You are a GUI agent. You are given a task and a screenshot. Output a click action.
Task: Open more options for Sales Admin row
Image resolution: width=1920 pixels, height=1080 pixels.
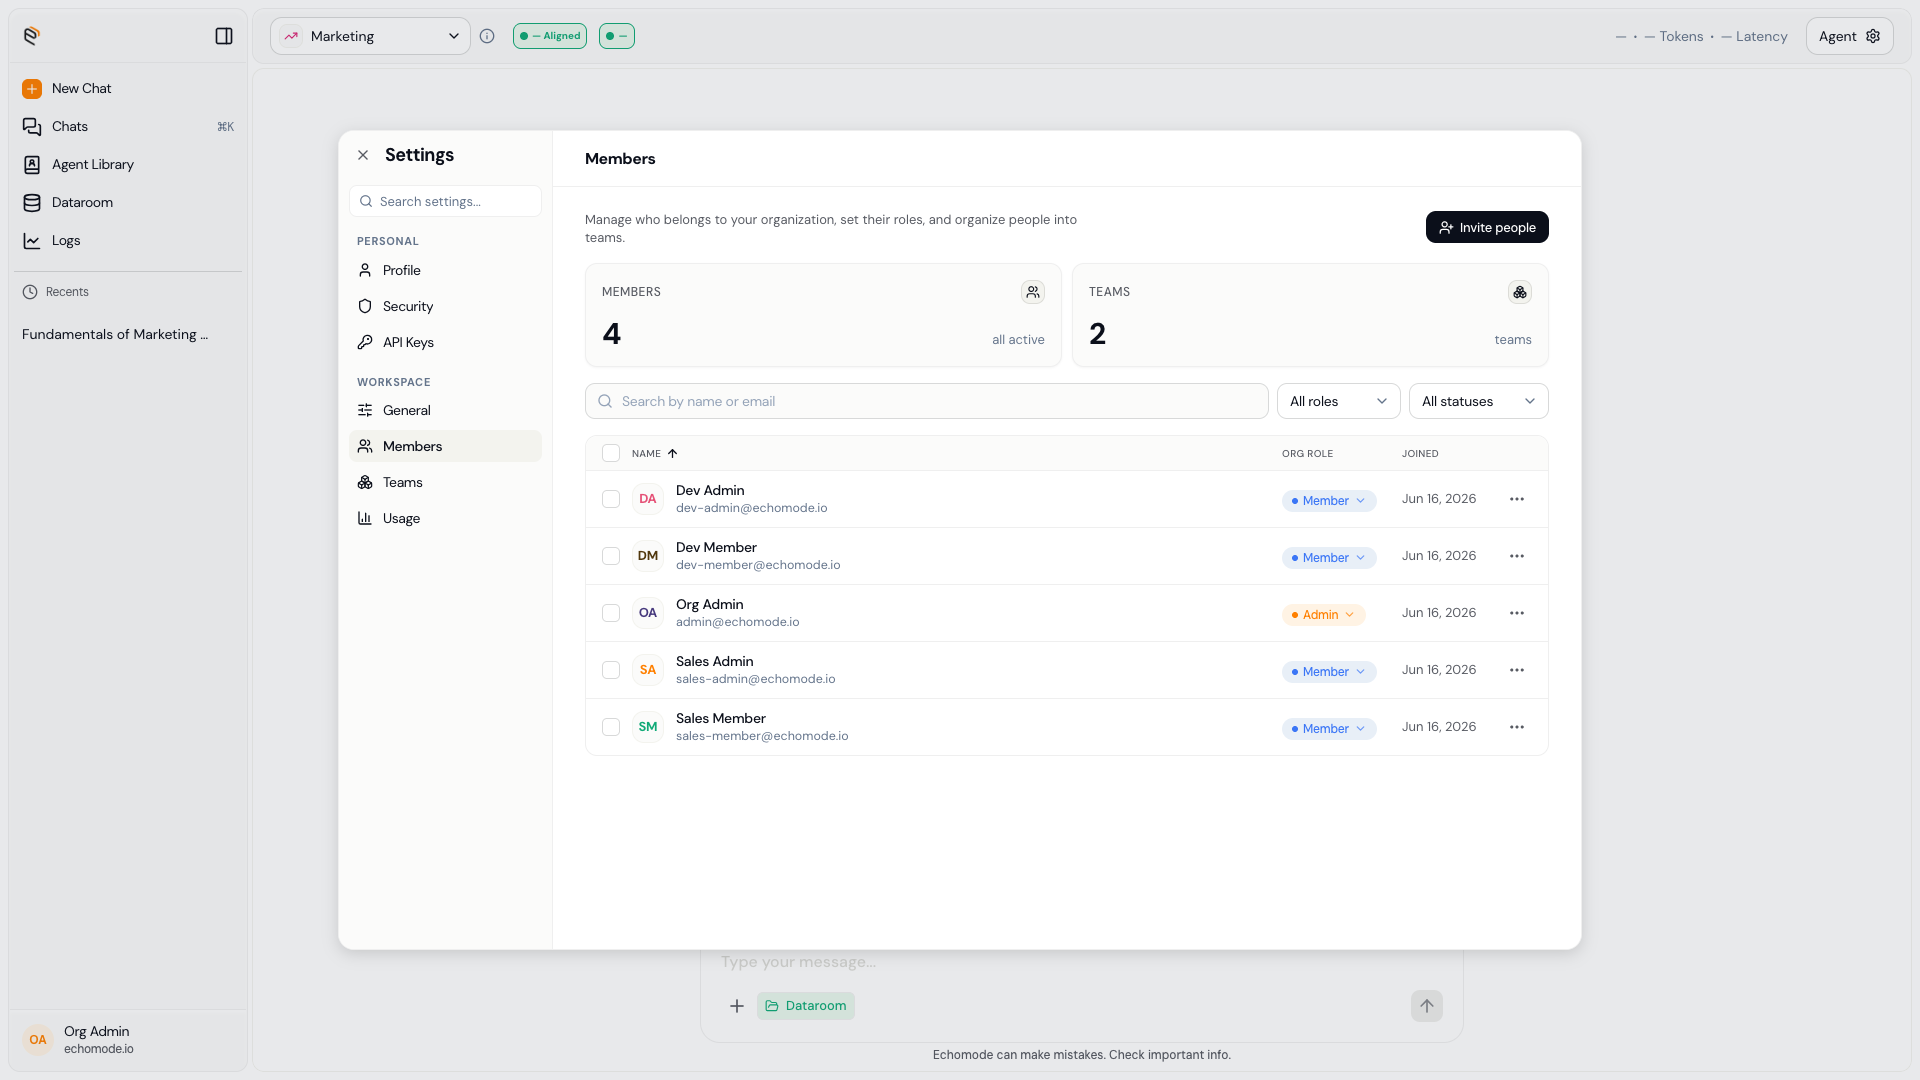click(x=1517, y=670)
